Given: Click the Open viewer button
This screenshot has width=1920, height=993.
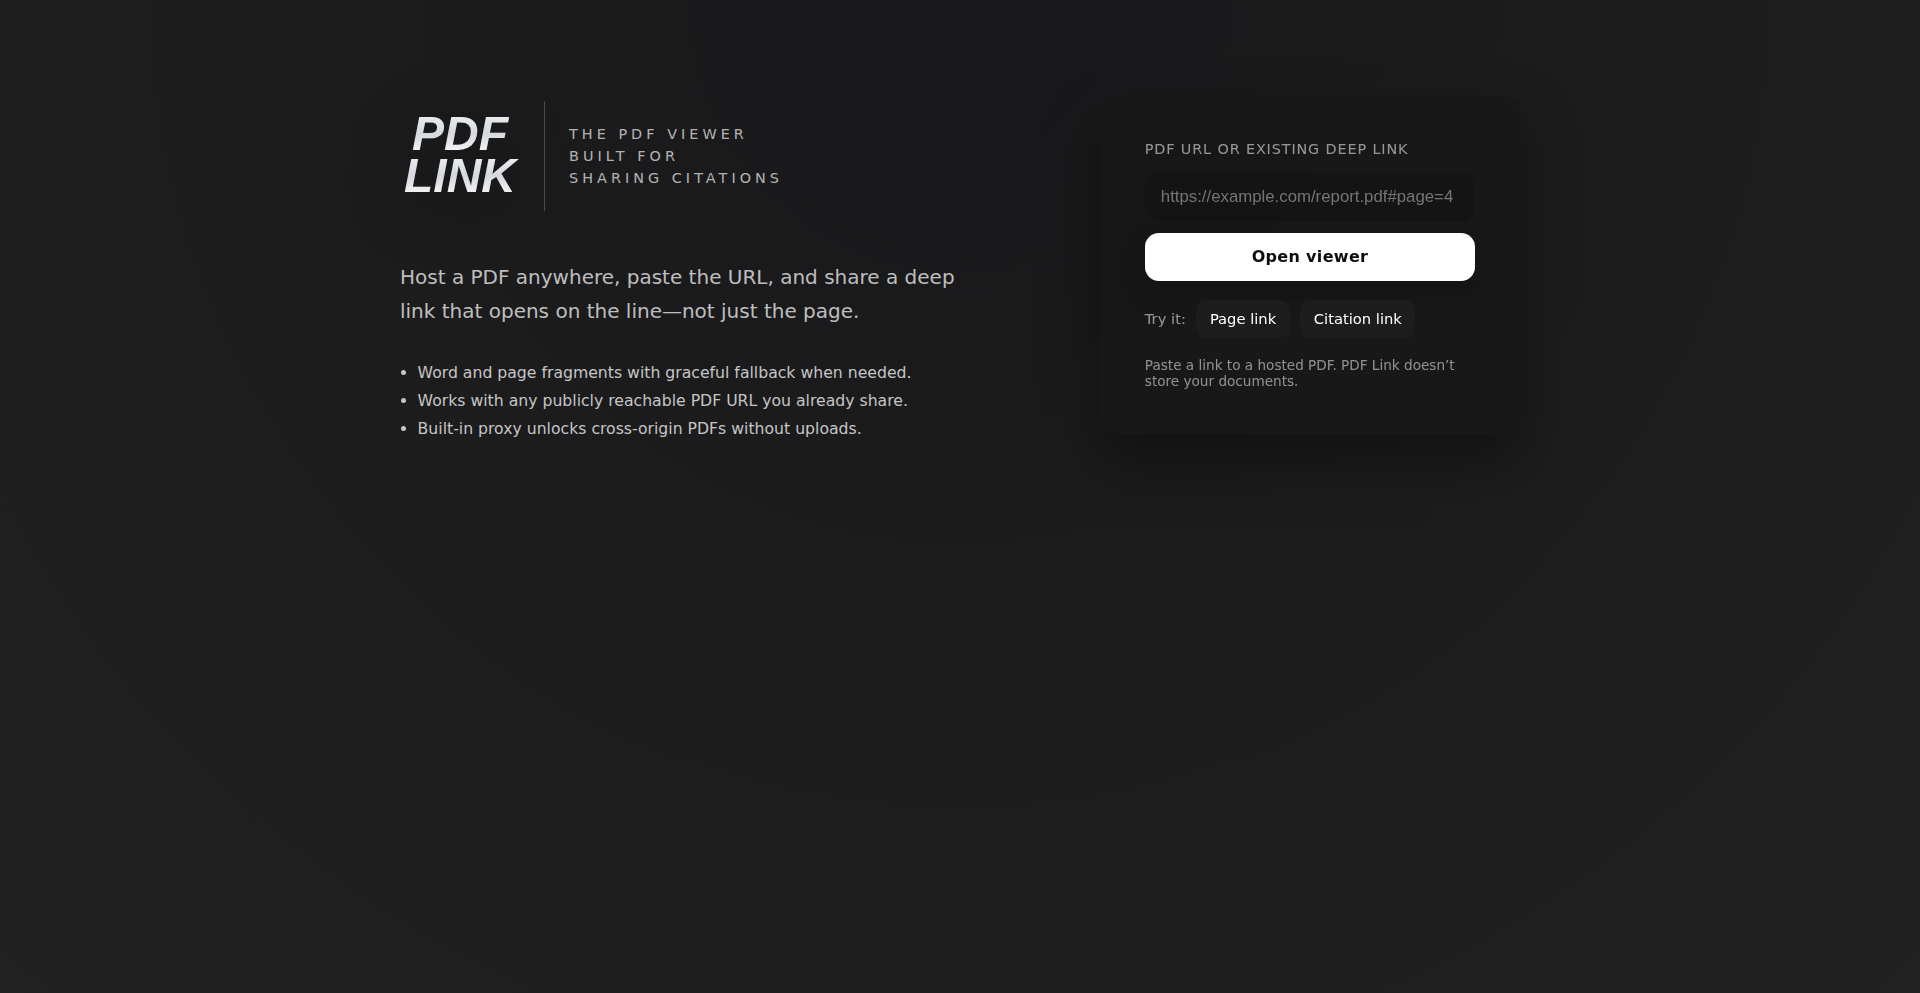Looking at the screenshot, I should pos(1309,257).
